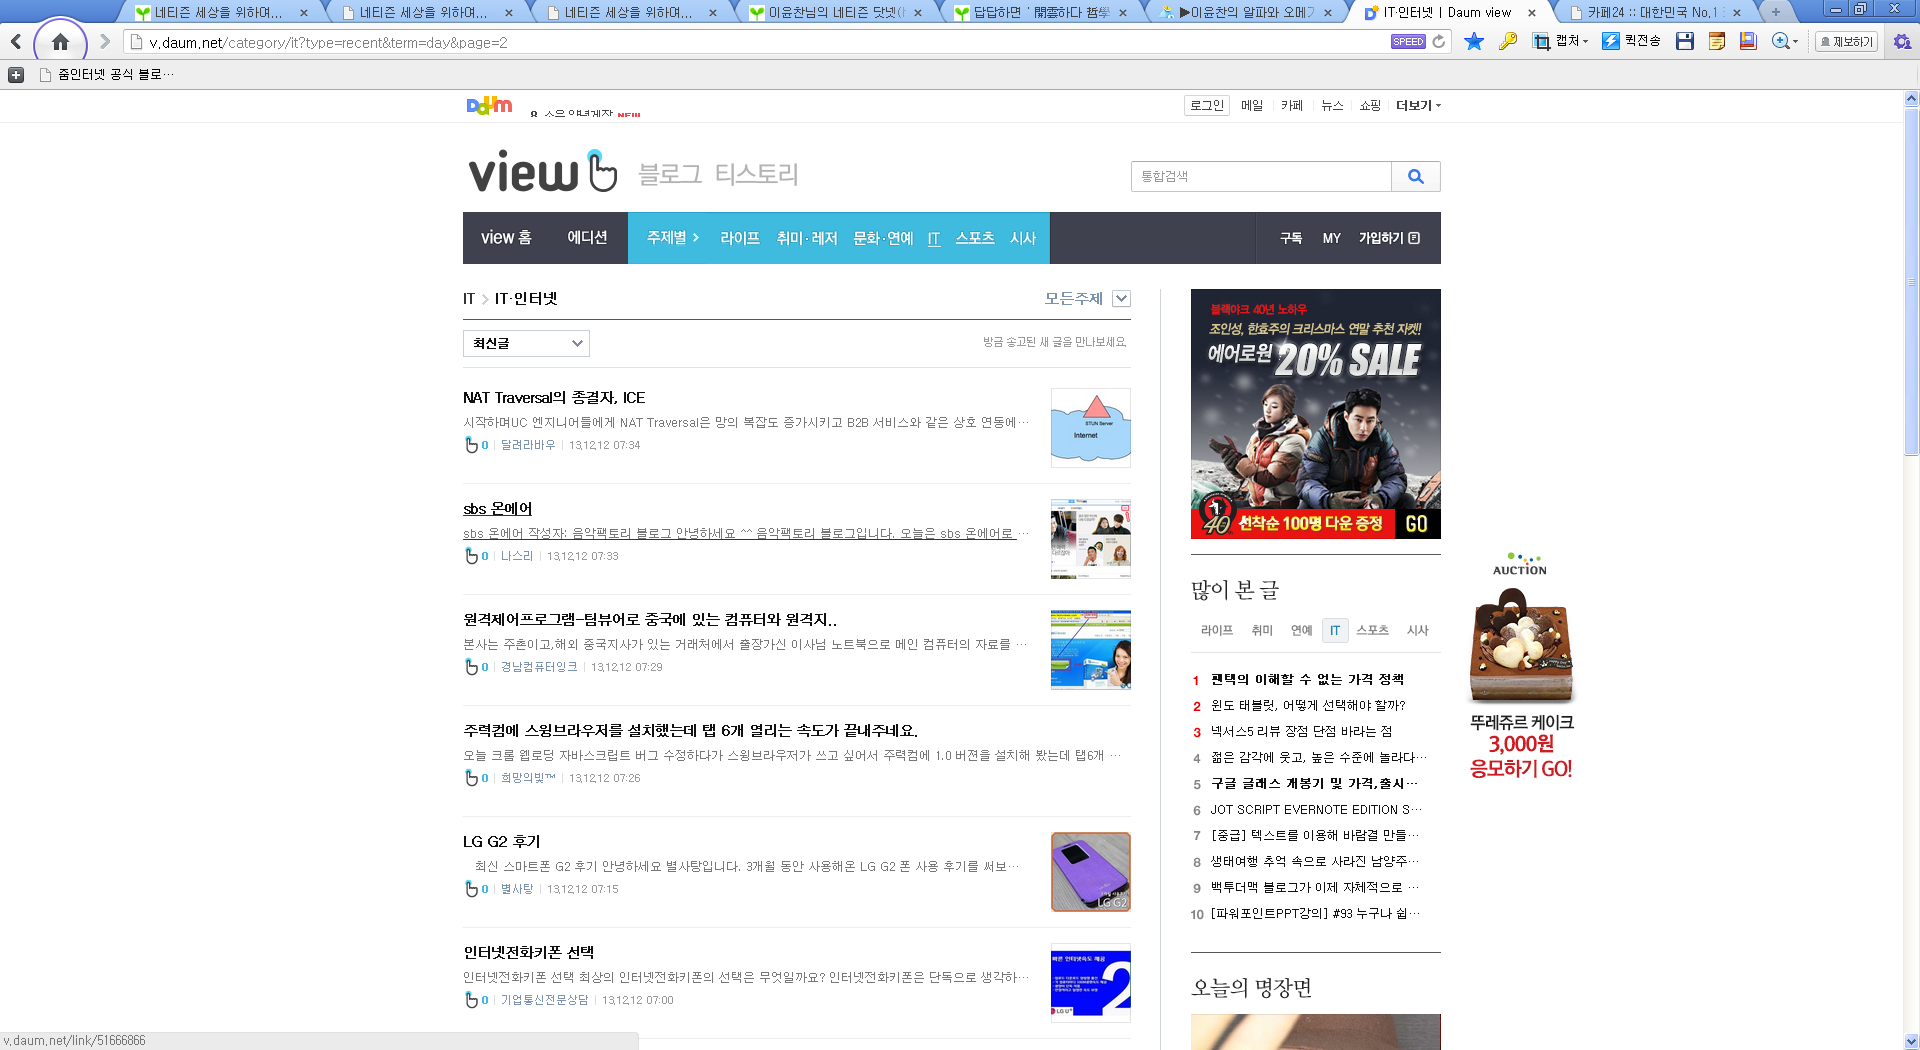Go forward with the forward arrow
Screen dimensions: 1920x1050
(x=104, y=42)
